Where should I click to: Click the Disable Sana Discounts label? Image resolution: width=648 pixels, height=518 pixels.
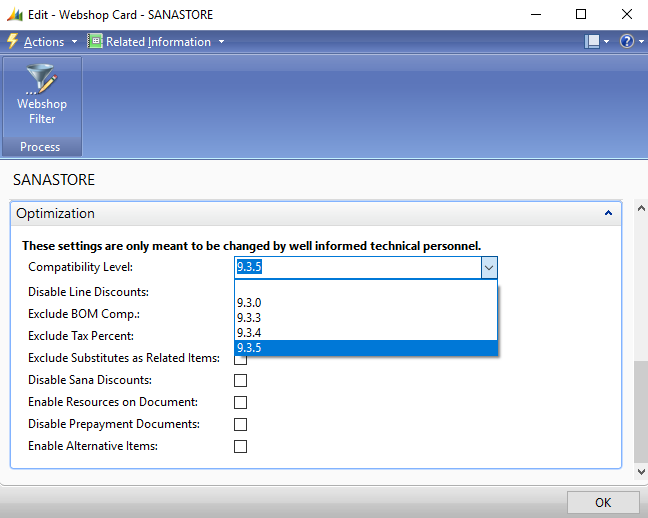point(90,380)
